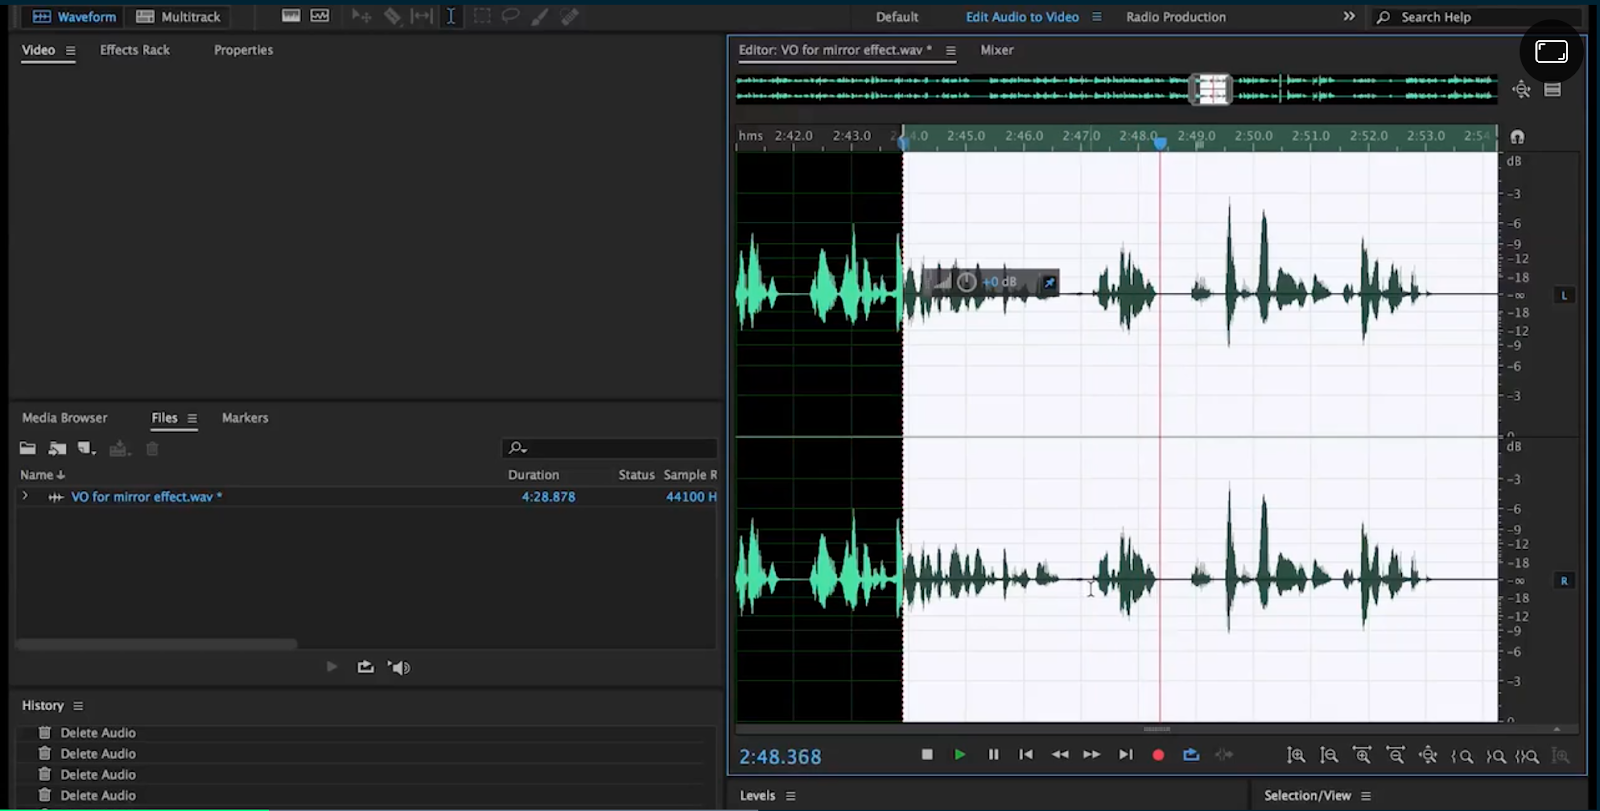Toggle the right channel R button
The image size is (1600, 811).
pyautogui.click(x=1564, y=581)
